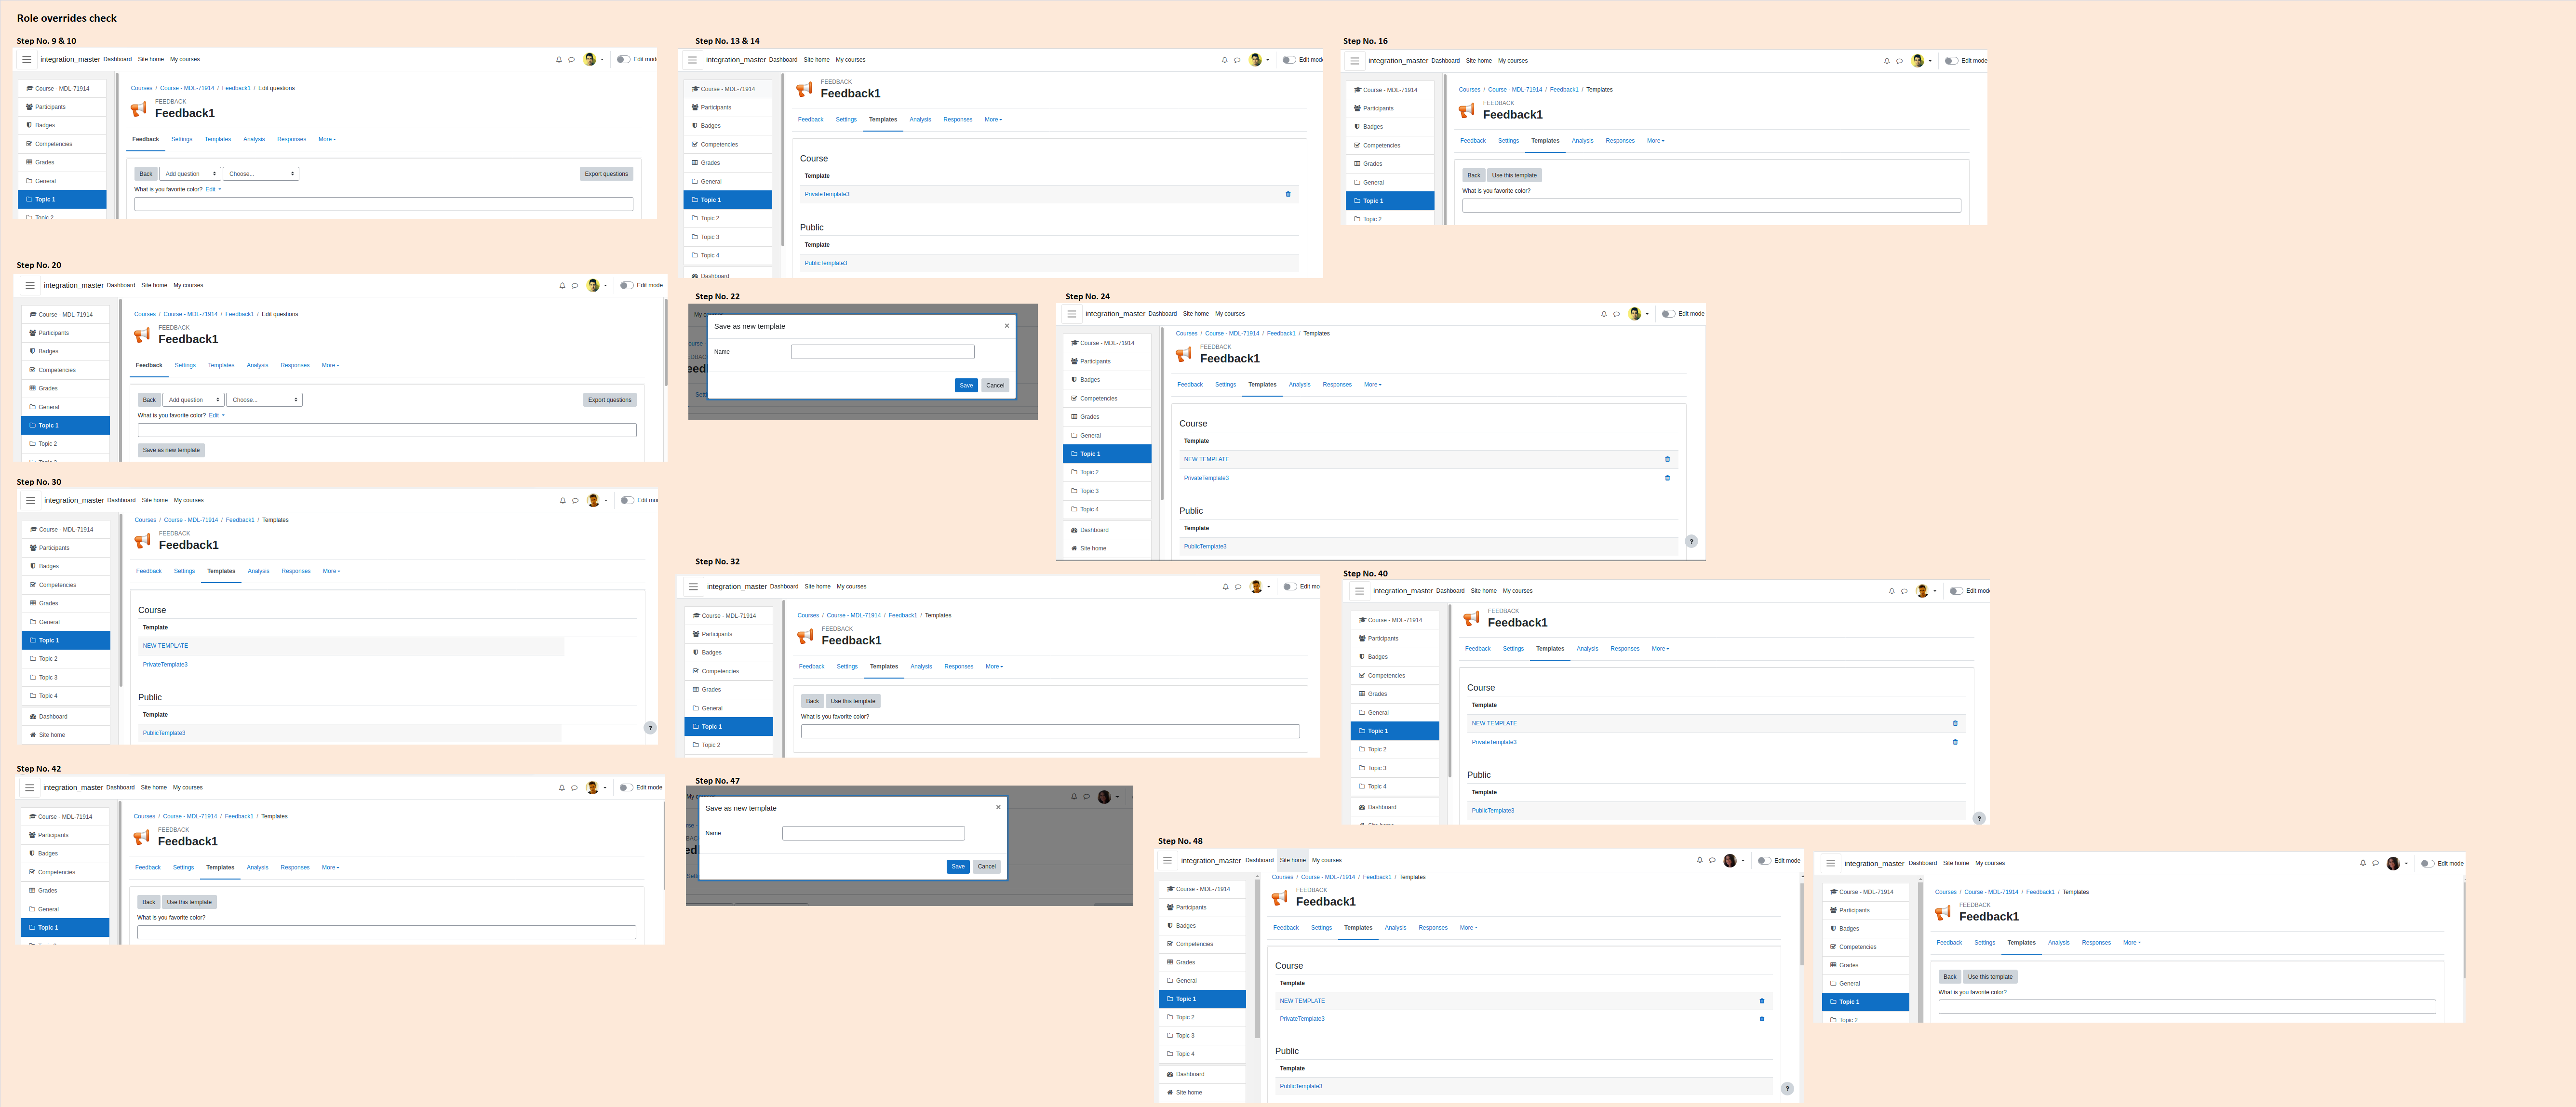Open hamburger menu in Step No. 16 screenshot
This screenshot has height=1107, width=2576.
(1354, 61)
